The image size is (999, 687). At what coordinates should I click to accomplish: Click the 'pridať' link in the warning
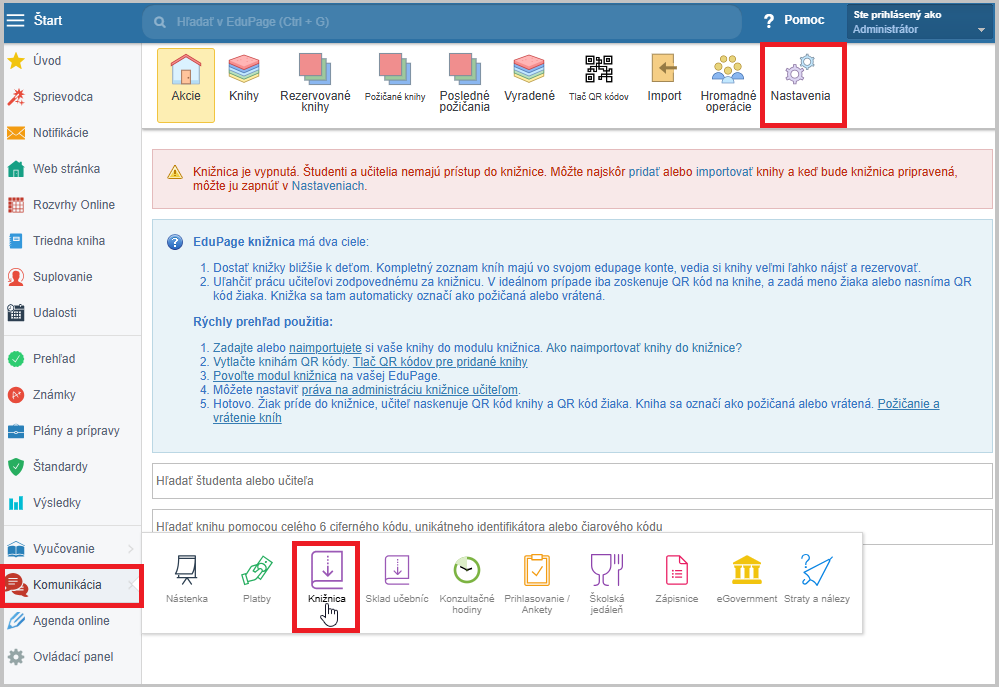point(644,172)
